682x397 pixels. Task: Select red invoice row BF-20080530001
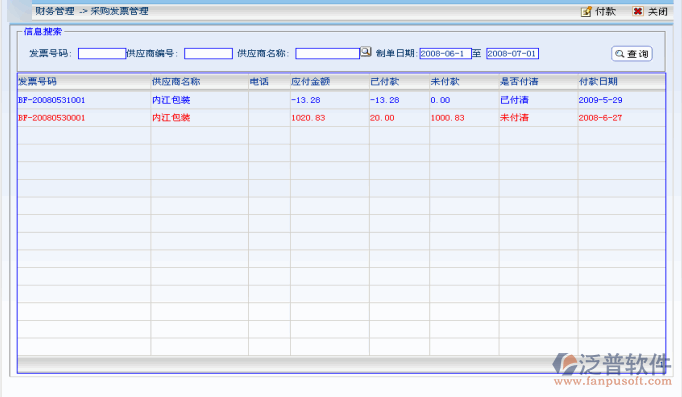click(341, 118)
